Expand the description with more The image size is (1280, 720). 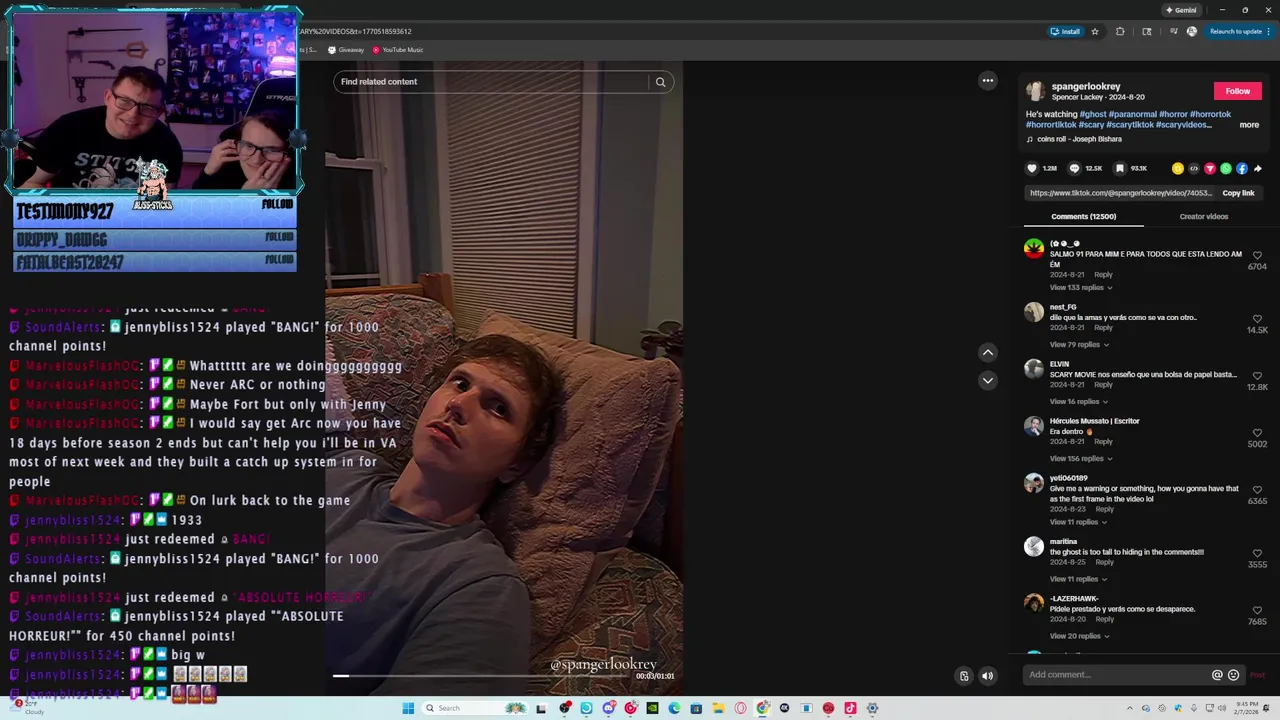coord(1249,125)
